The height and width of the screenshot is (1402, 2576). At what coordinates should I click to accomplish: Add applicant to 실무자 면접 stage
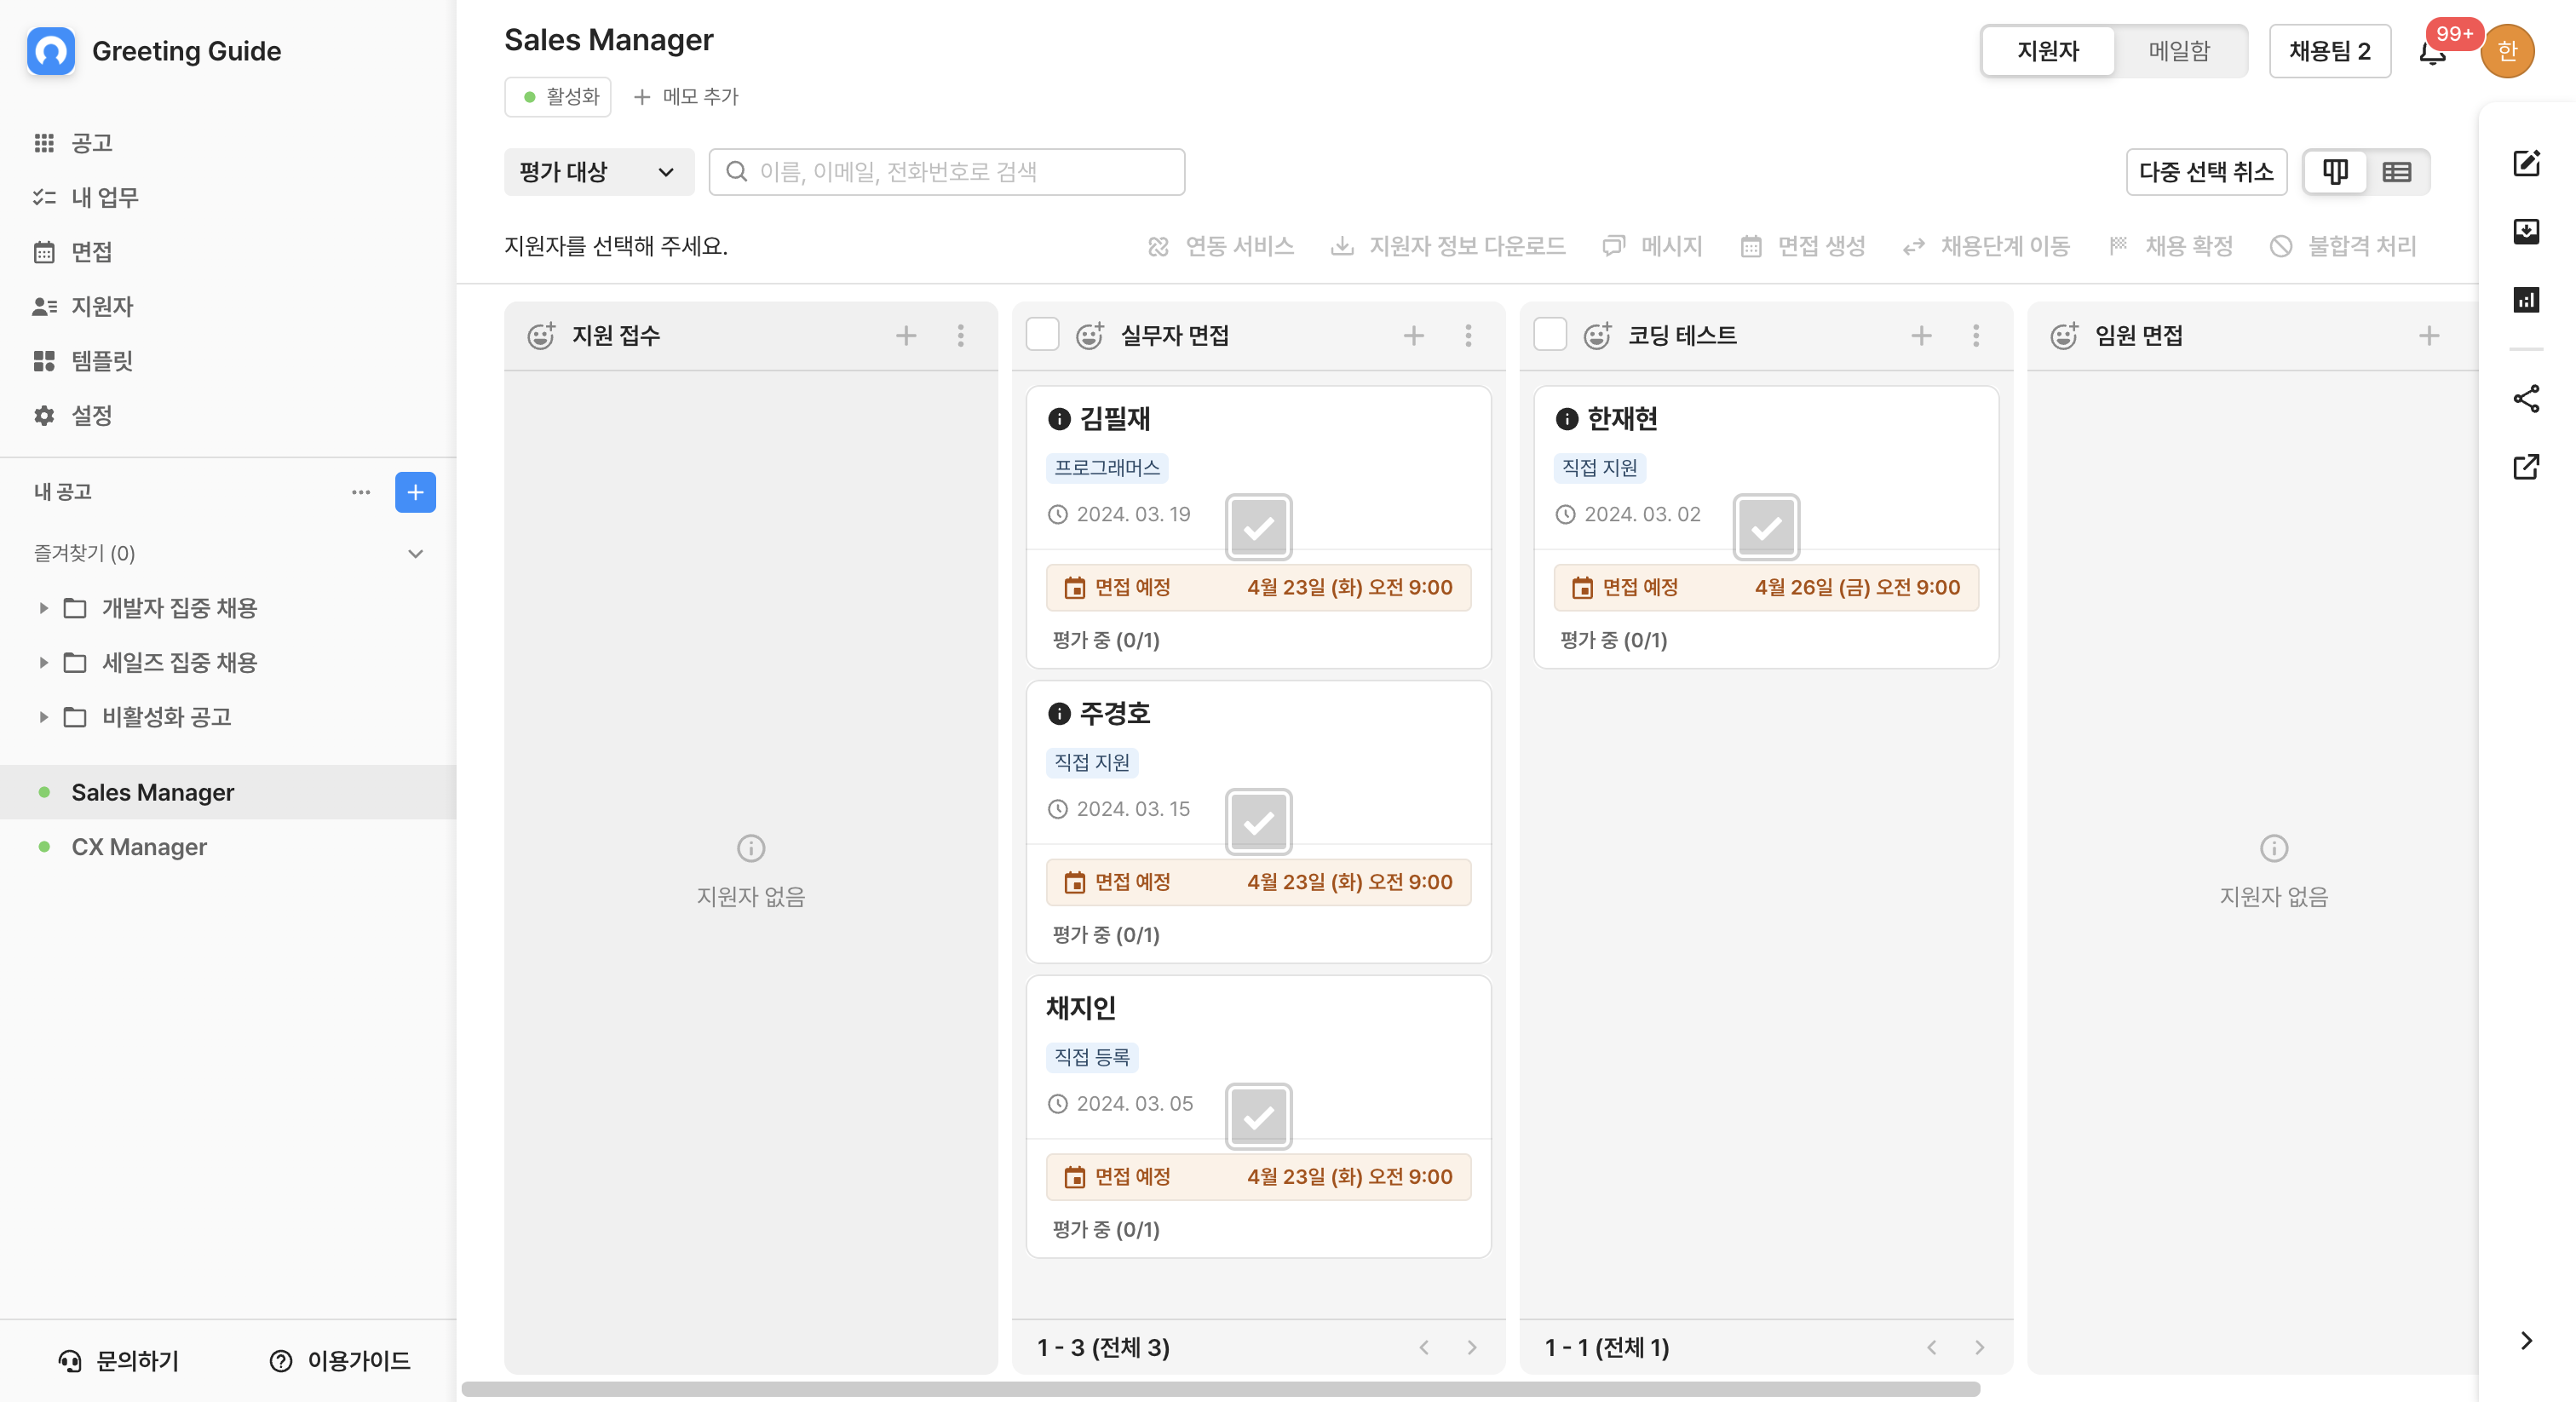point(1414,336)
